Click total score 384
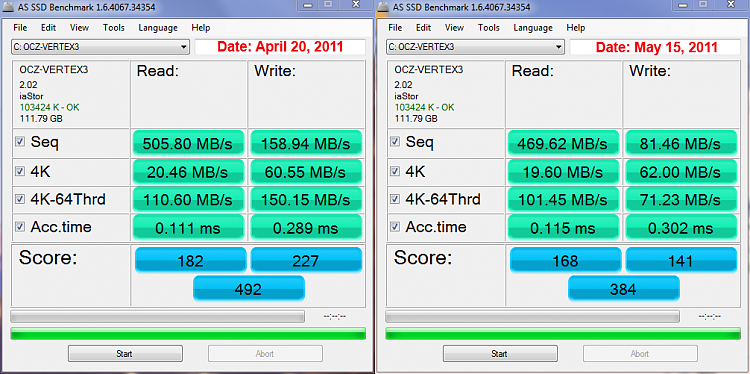 (x=623, y=288)
